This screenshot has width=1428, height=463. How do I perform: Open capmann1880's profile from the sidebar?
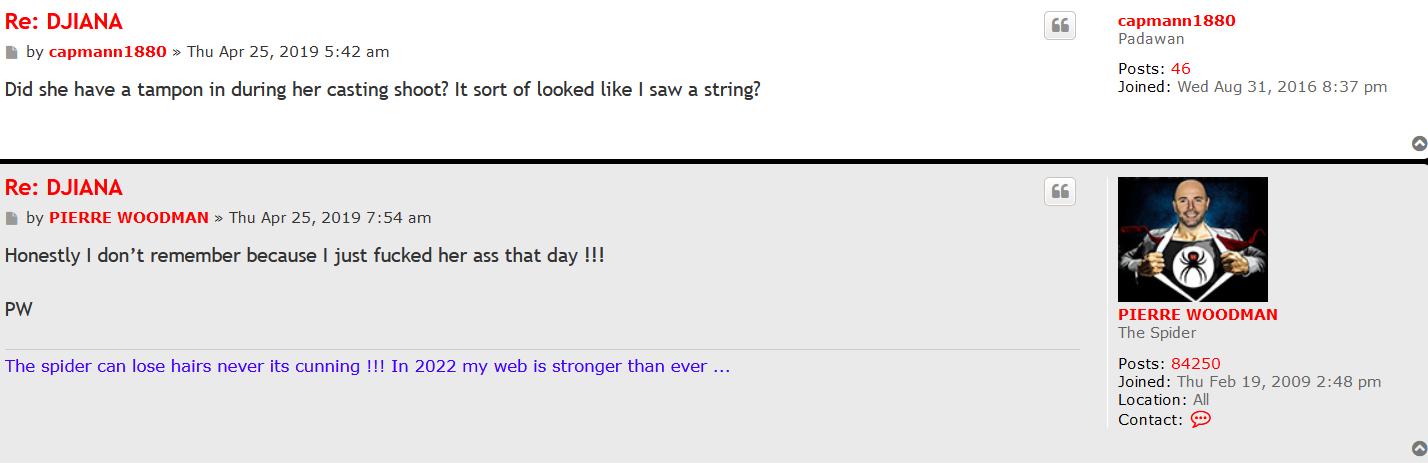pos(1176,20)
